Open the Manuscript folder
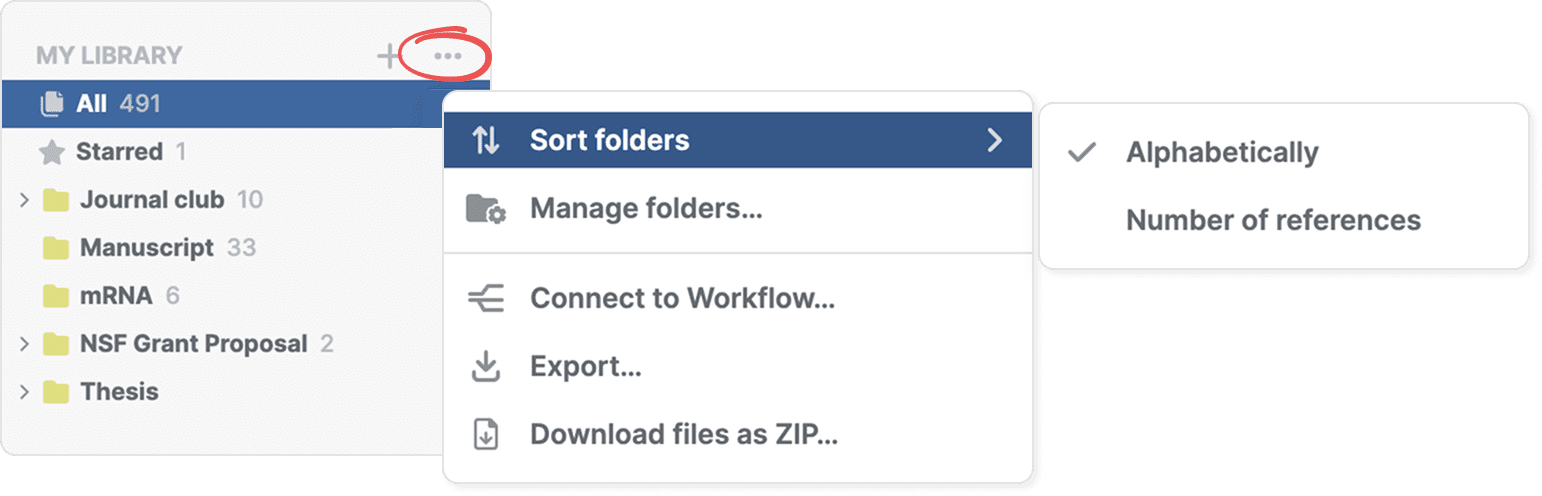1542x496 pixels. coord(146,248)
